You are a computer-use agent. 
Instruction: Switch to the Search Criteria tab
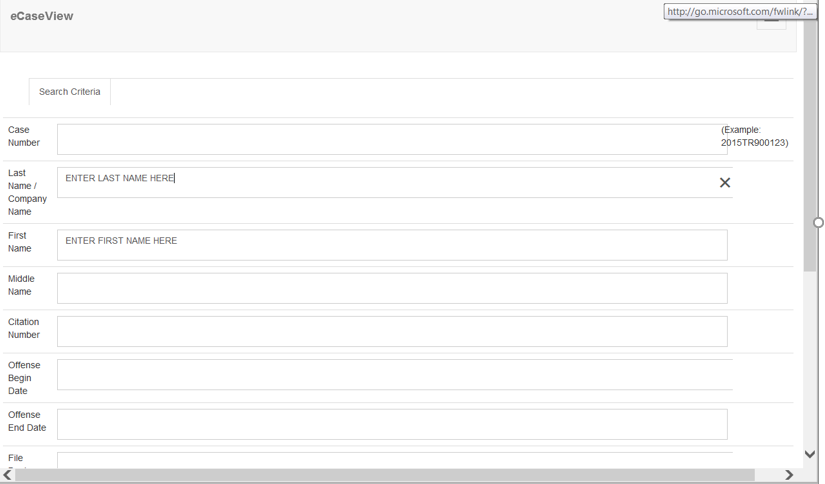[70, 92]
